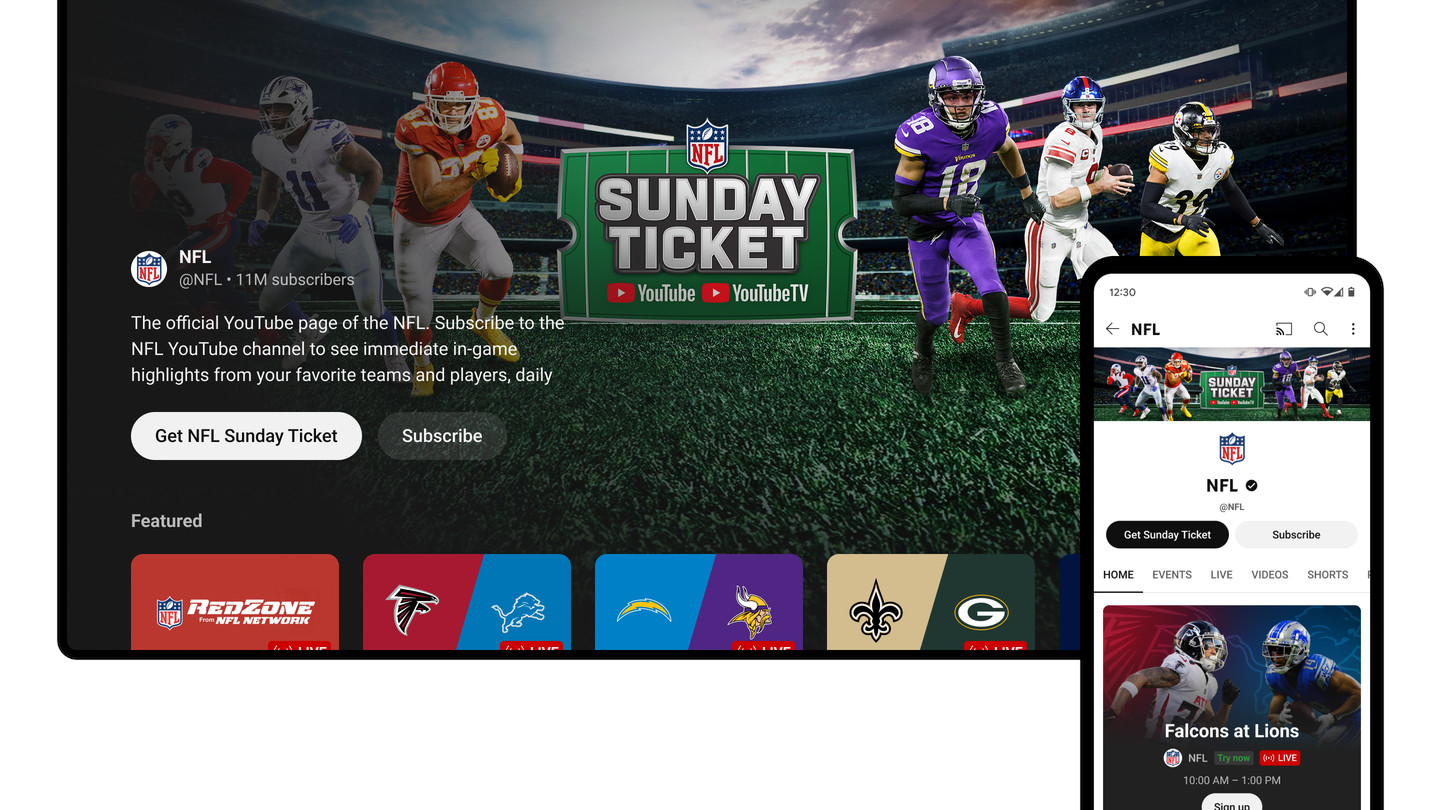Tap the verified badge next to NFL
Viewport: 1440px width, 810px height.
[x=1252, y=485]
